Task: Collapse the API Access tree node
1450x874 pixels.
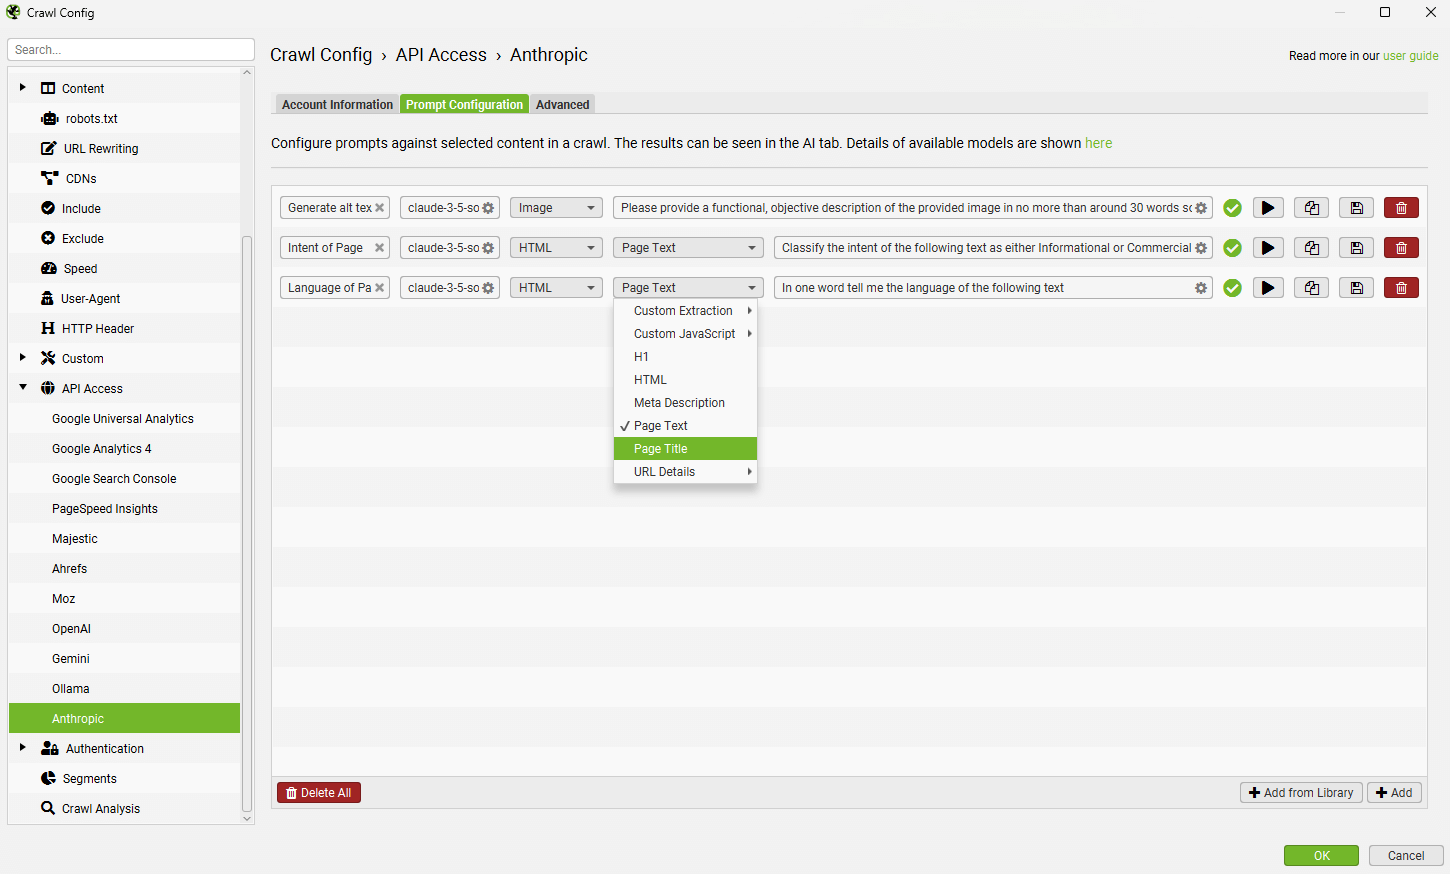Action: (23, 388)
